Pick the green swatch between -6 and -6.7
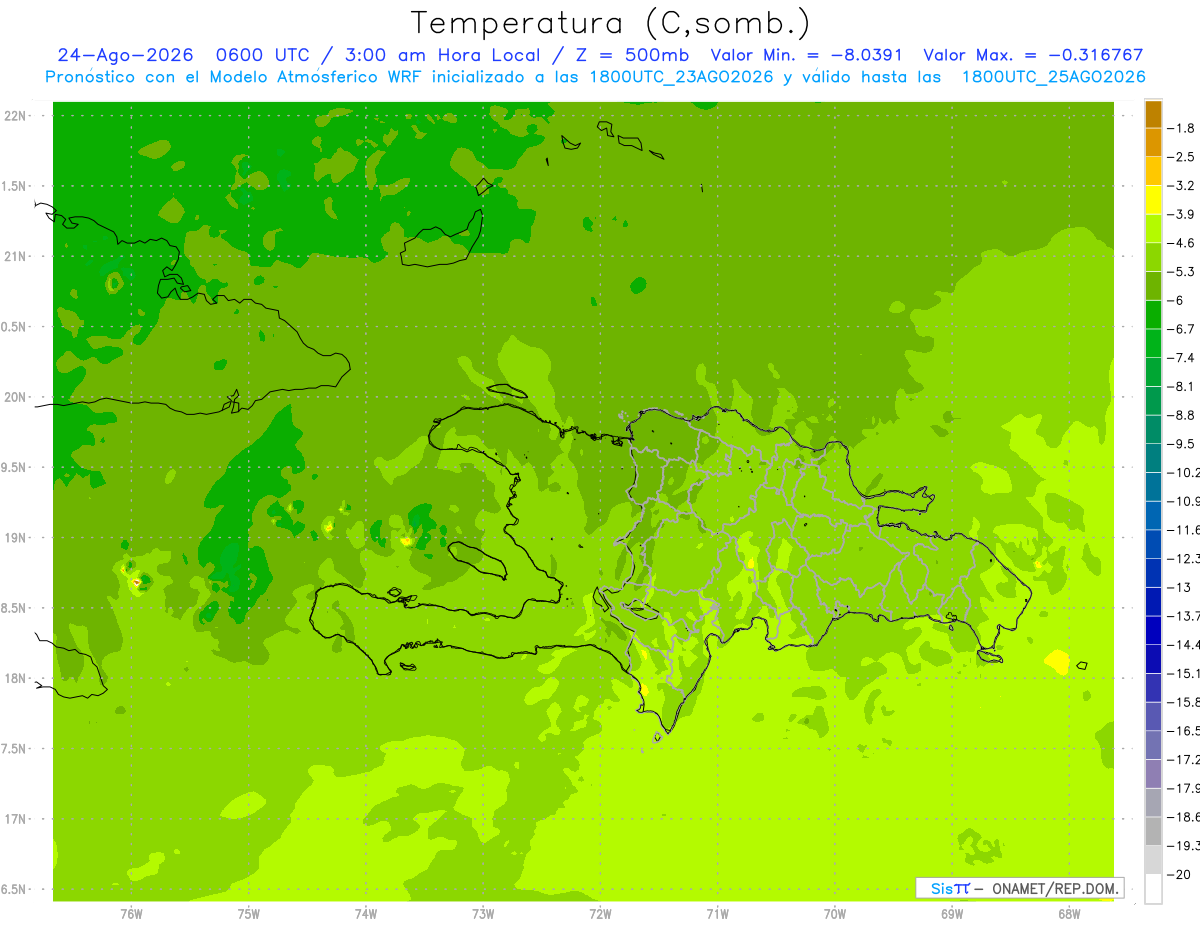This screenshot has height=927, width=1200. pyautogui.click(x=1153, y=315)
